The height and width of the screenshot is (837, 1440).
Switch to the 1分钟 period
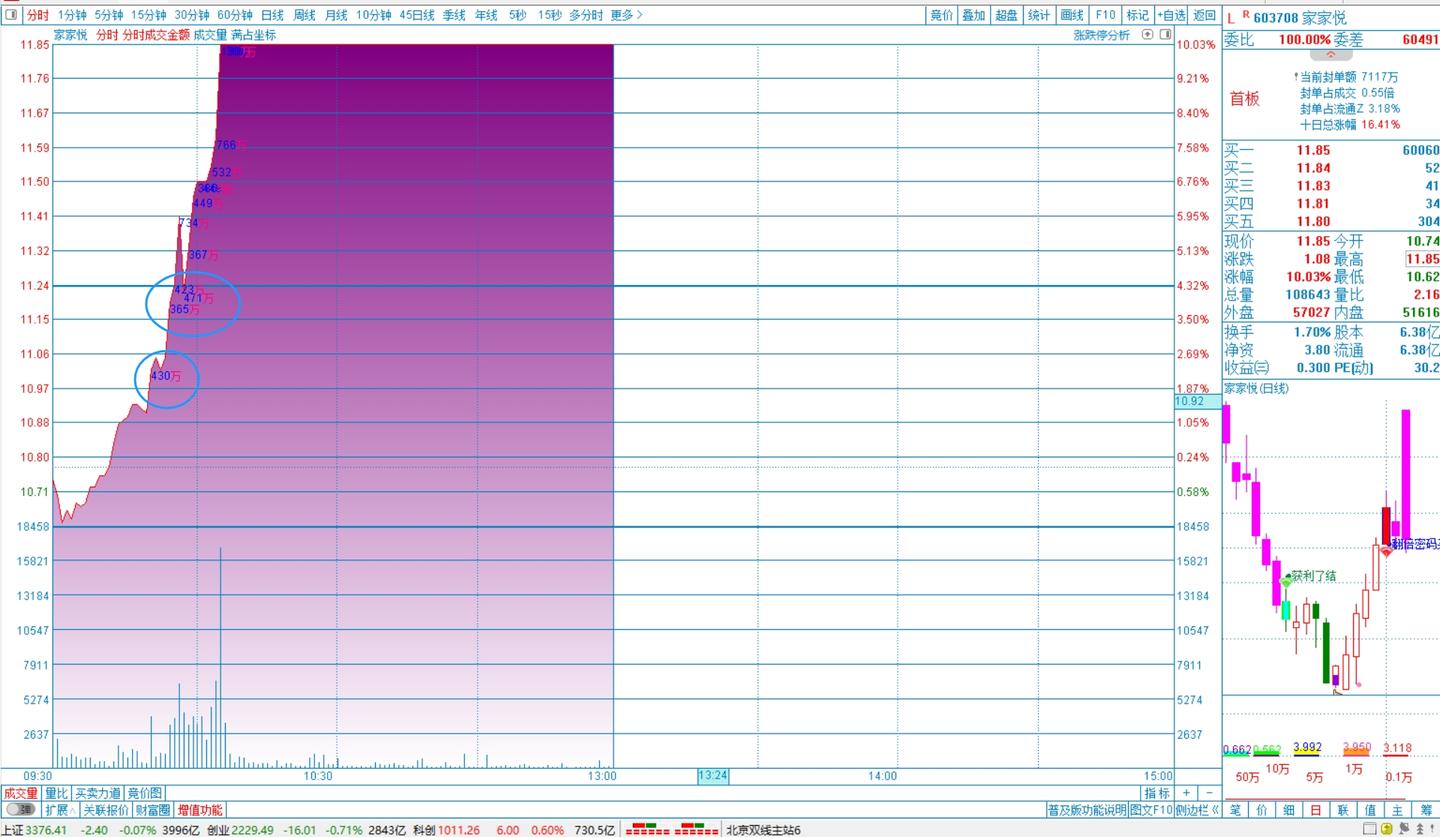[72, 15]
